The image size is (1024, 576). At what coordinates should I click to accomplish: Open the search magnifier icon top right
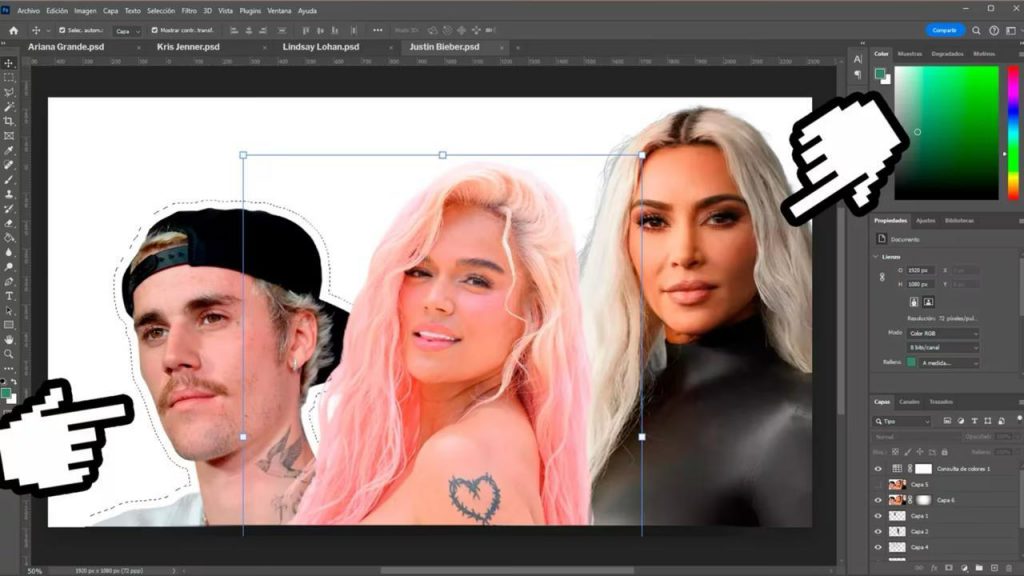[x=976, y=30]
